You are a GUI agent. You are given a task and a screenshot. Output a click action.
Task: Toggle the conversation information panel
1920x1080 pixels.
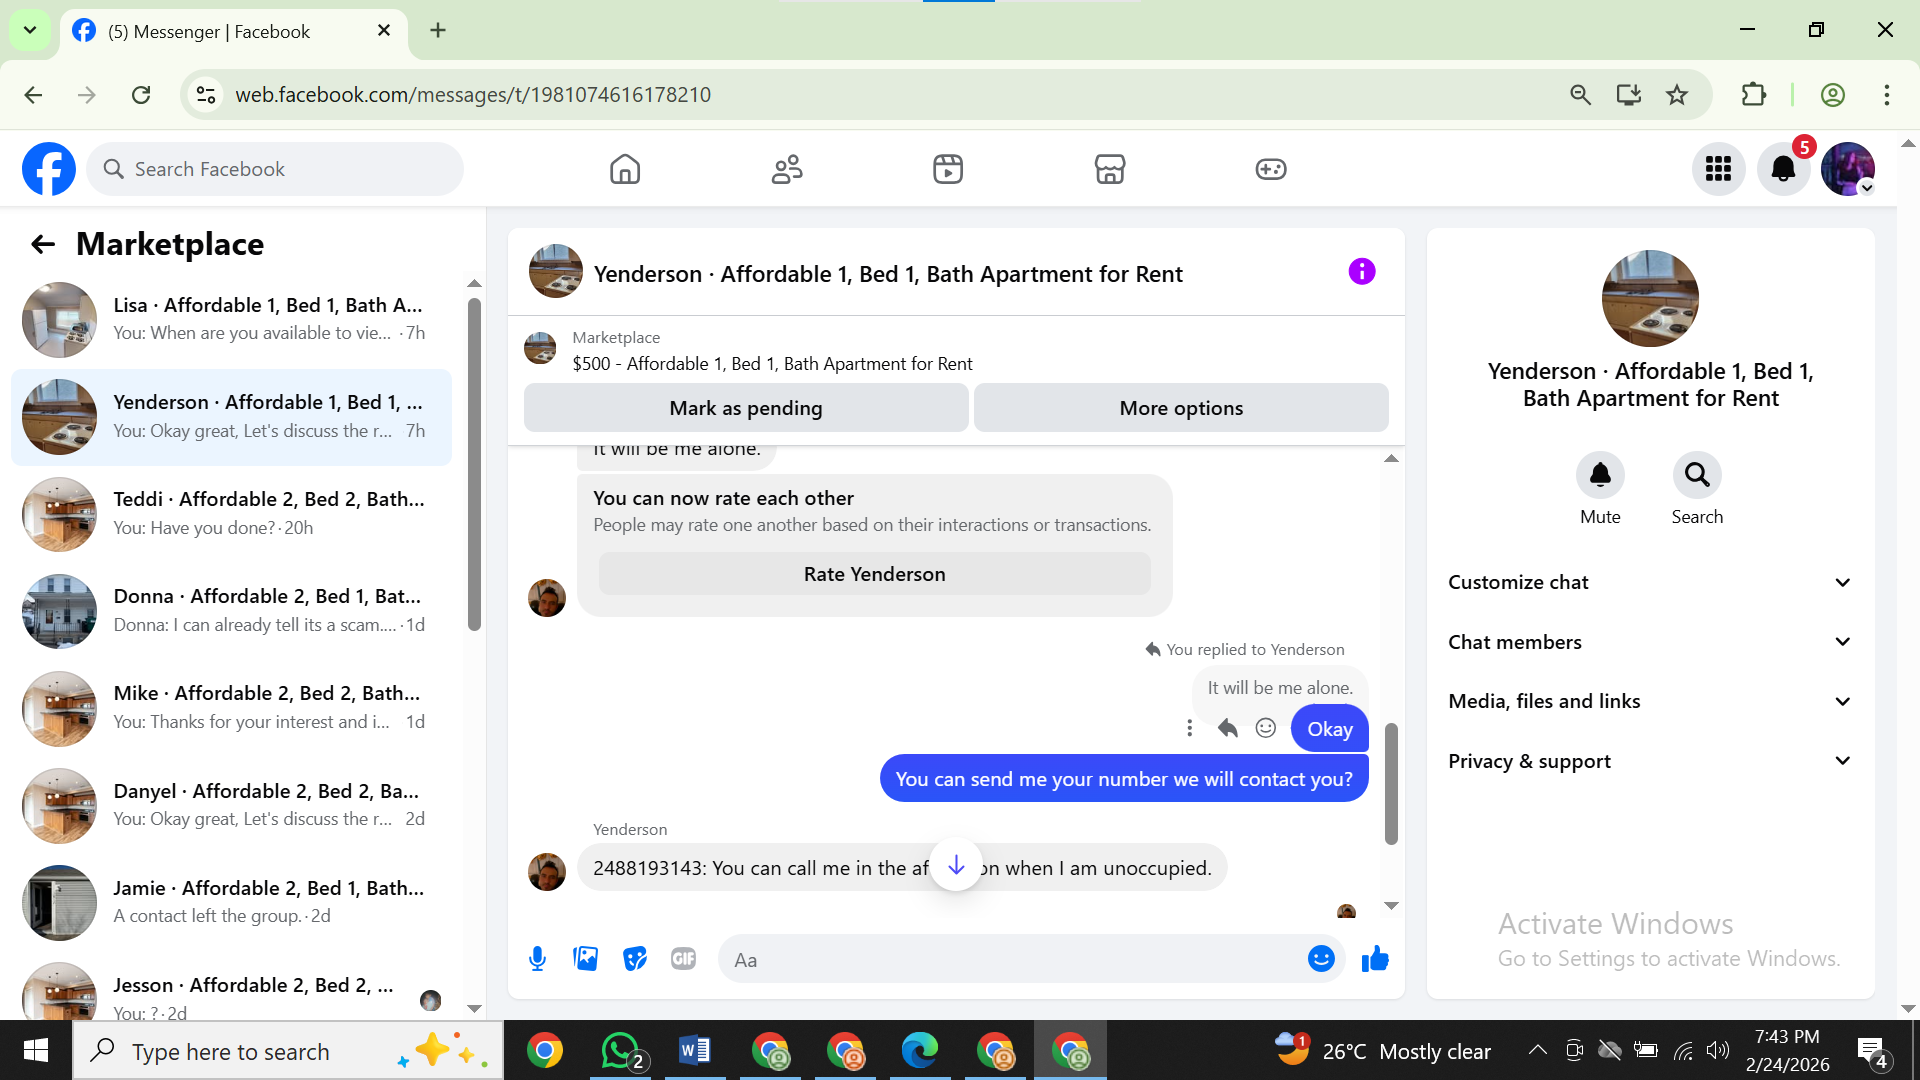(x=1362, y=272)
